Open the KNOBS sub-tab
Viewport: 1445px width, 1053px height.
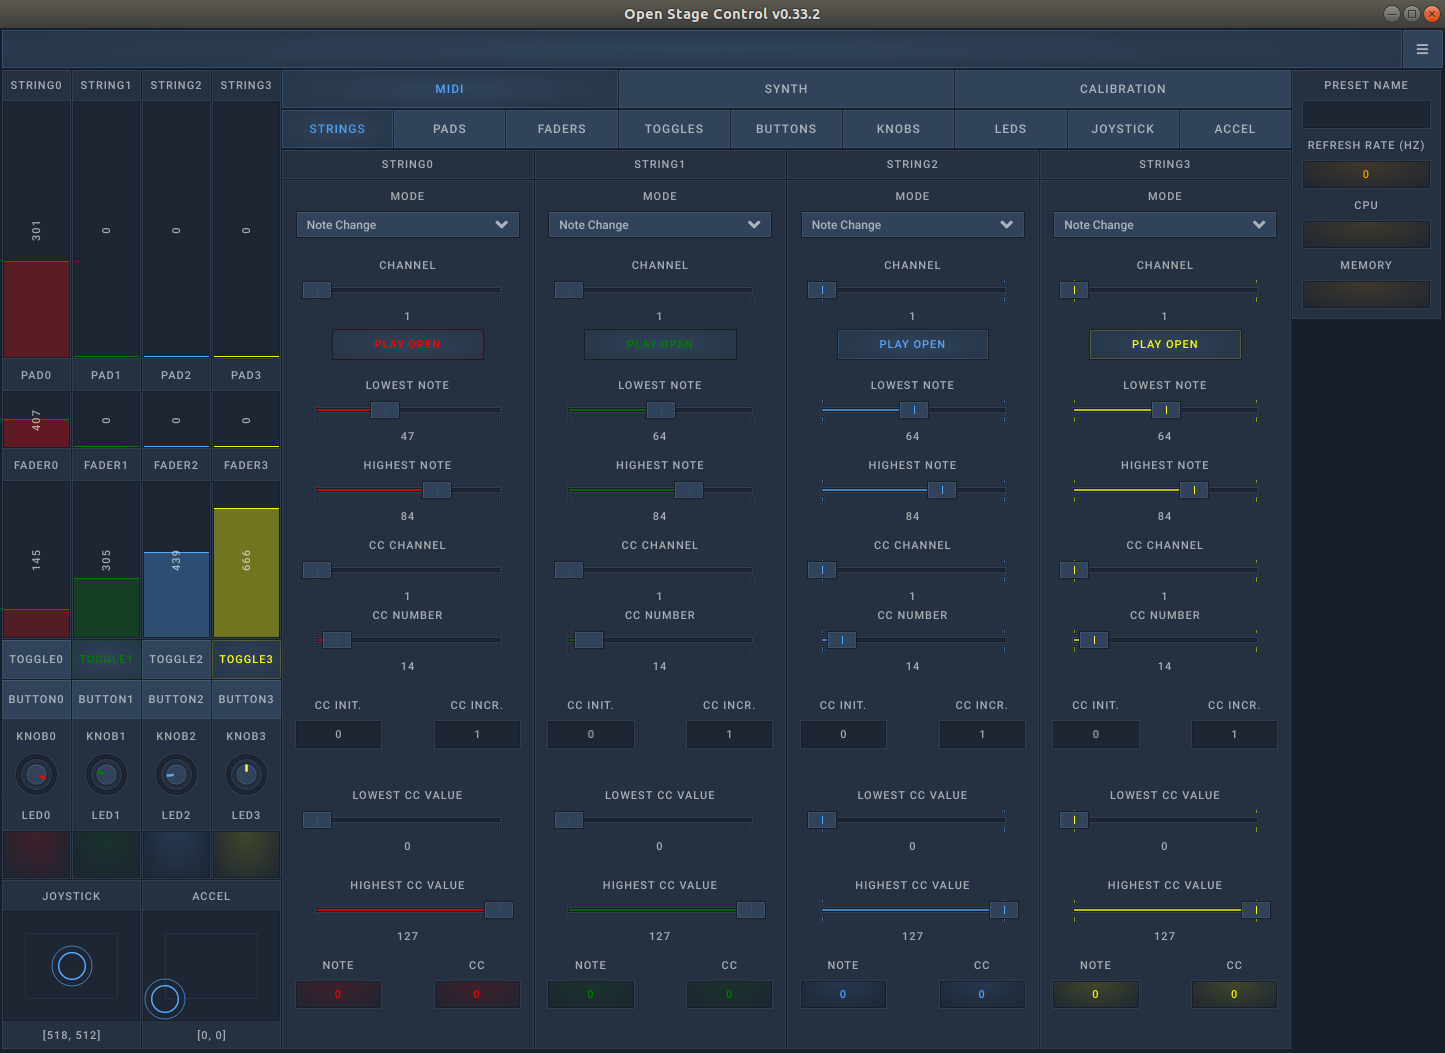(x=898, y=129)
